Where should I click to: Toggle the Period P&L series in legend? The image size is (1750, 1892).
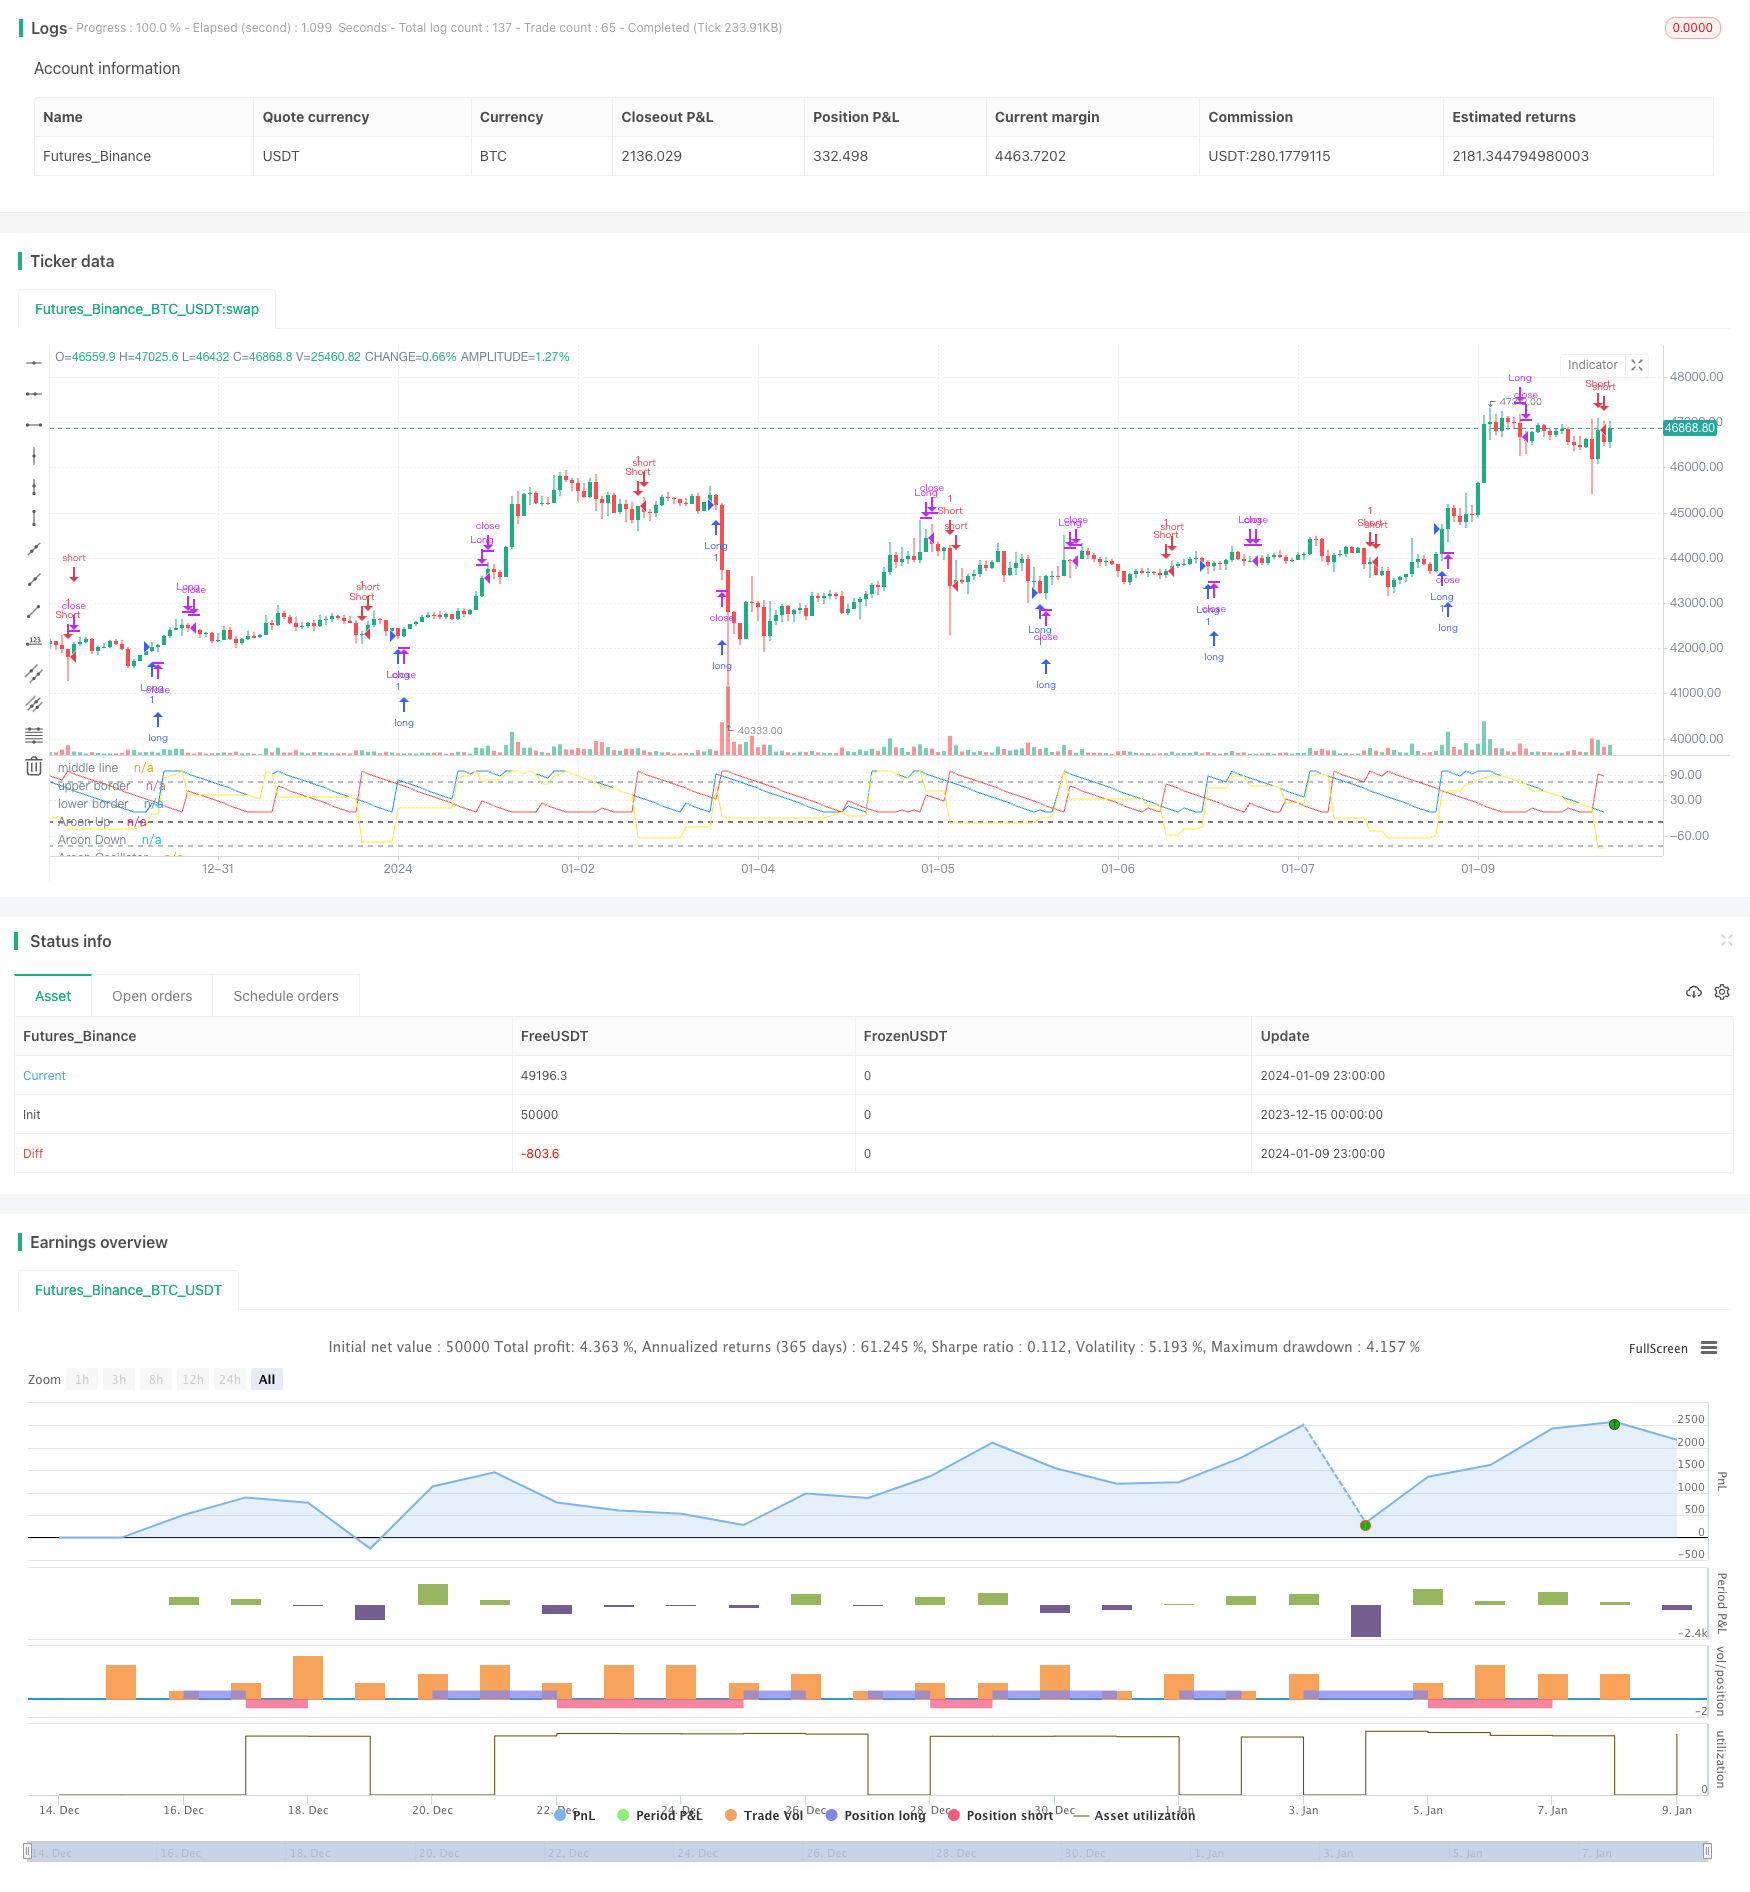coord(660,1815)
